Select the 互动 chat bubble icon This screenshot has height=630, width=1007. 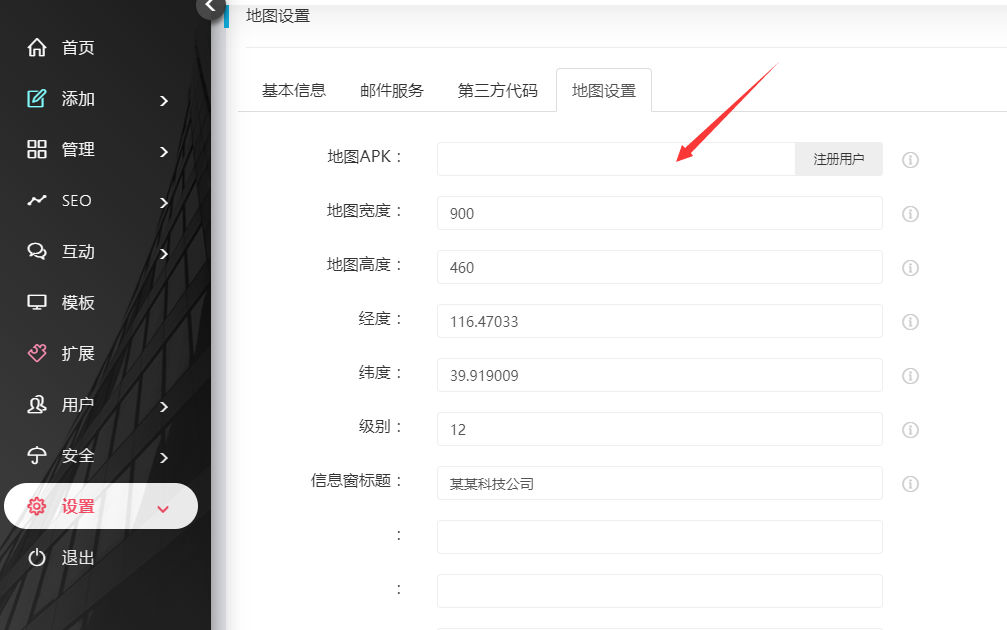point(36,252)
